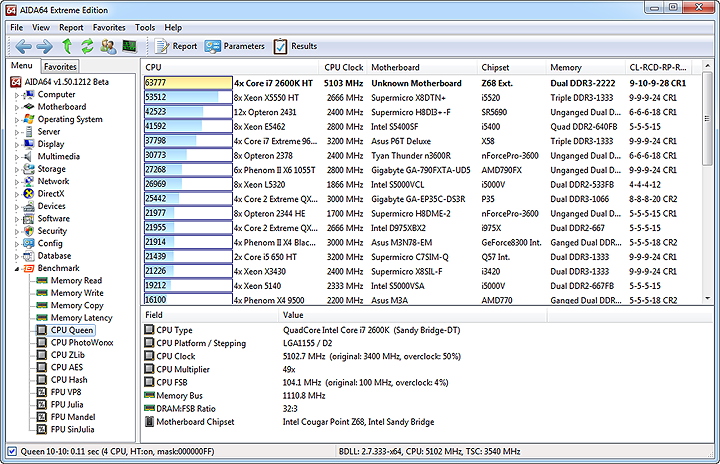Click the Devices icon in tree

point(28,206)
